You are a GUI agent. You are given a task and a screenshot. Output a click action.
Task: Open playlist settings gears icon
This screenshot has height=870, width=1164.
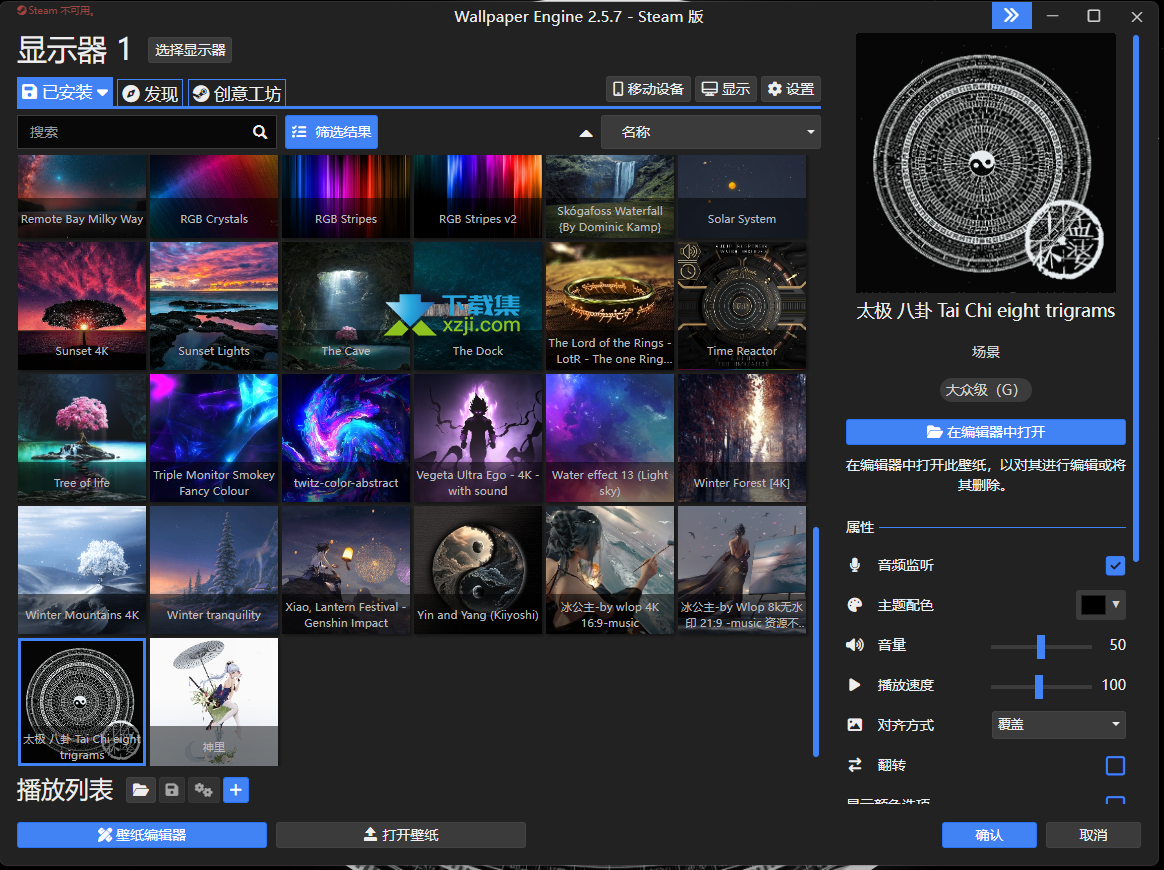click(203, 790)
